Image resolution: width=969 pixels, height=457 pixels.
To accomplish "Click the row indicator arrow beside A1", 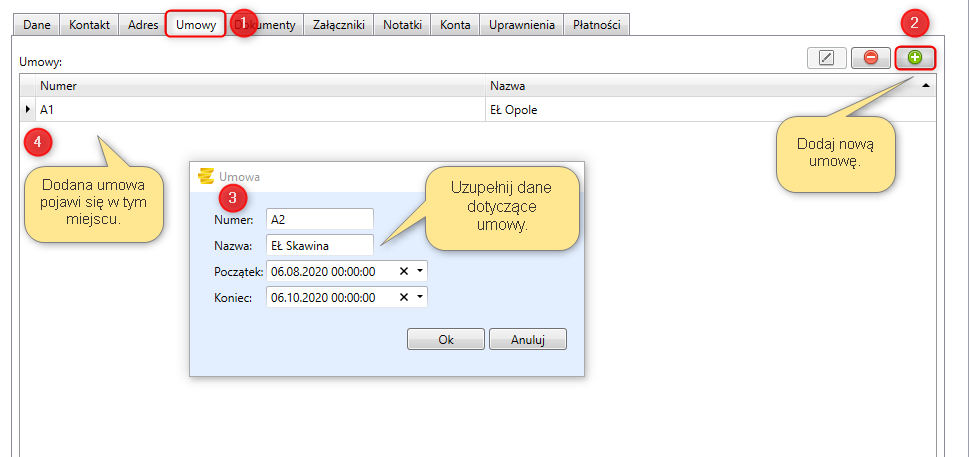I will pyautogui.click(x=28, y=110).
